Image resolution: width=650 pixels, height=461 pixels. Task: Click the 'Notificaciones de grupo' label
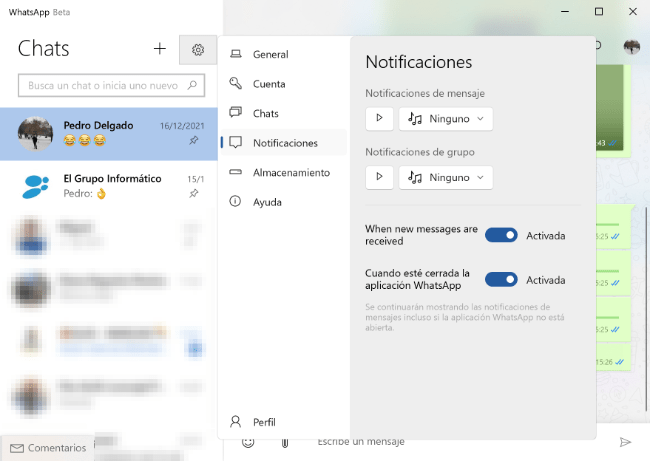click(420, 152)
